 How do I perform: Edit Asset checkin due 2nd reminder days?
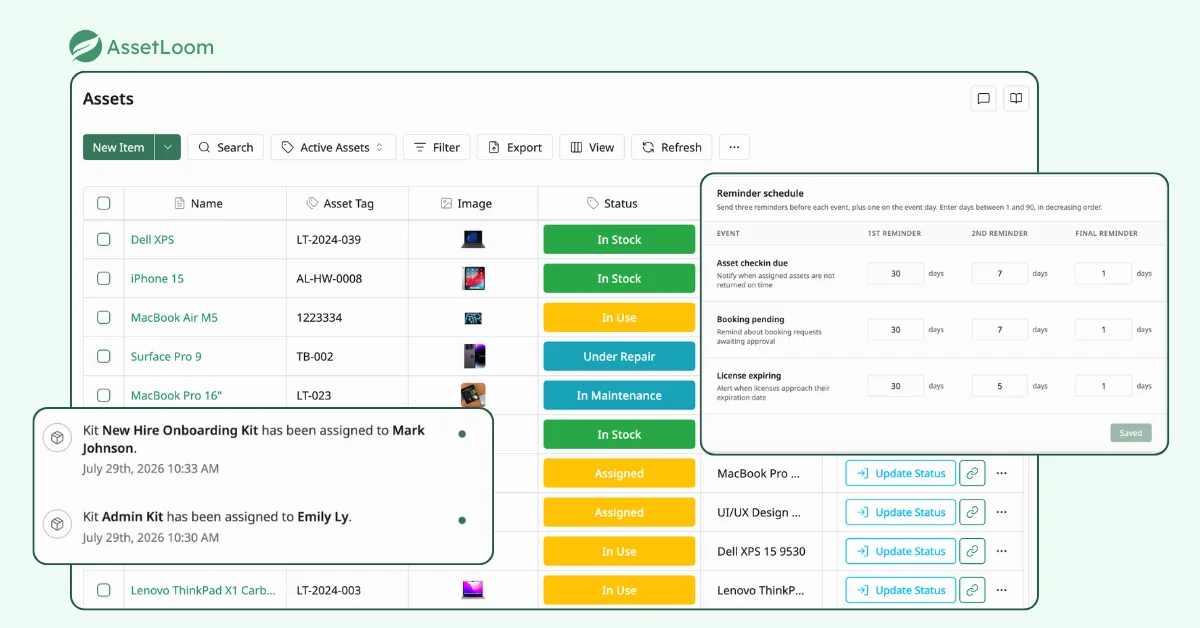(1000, 273)
